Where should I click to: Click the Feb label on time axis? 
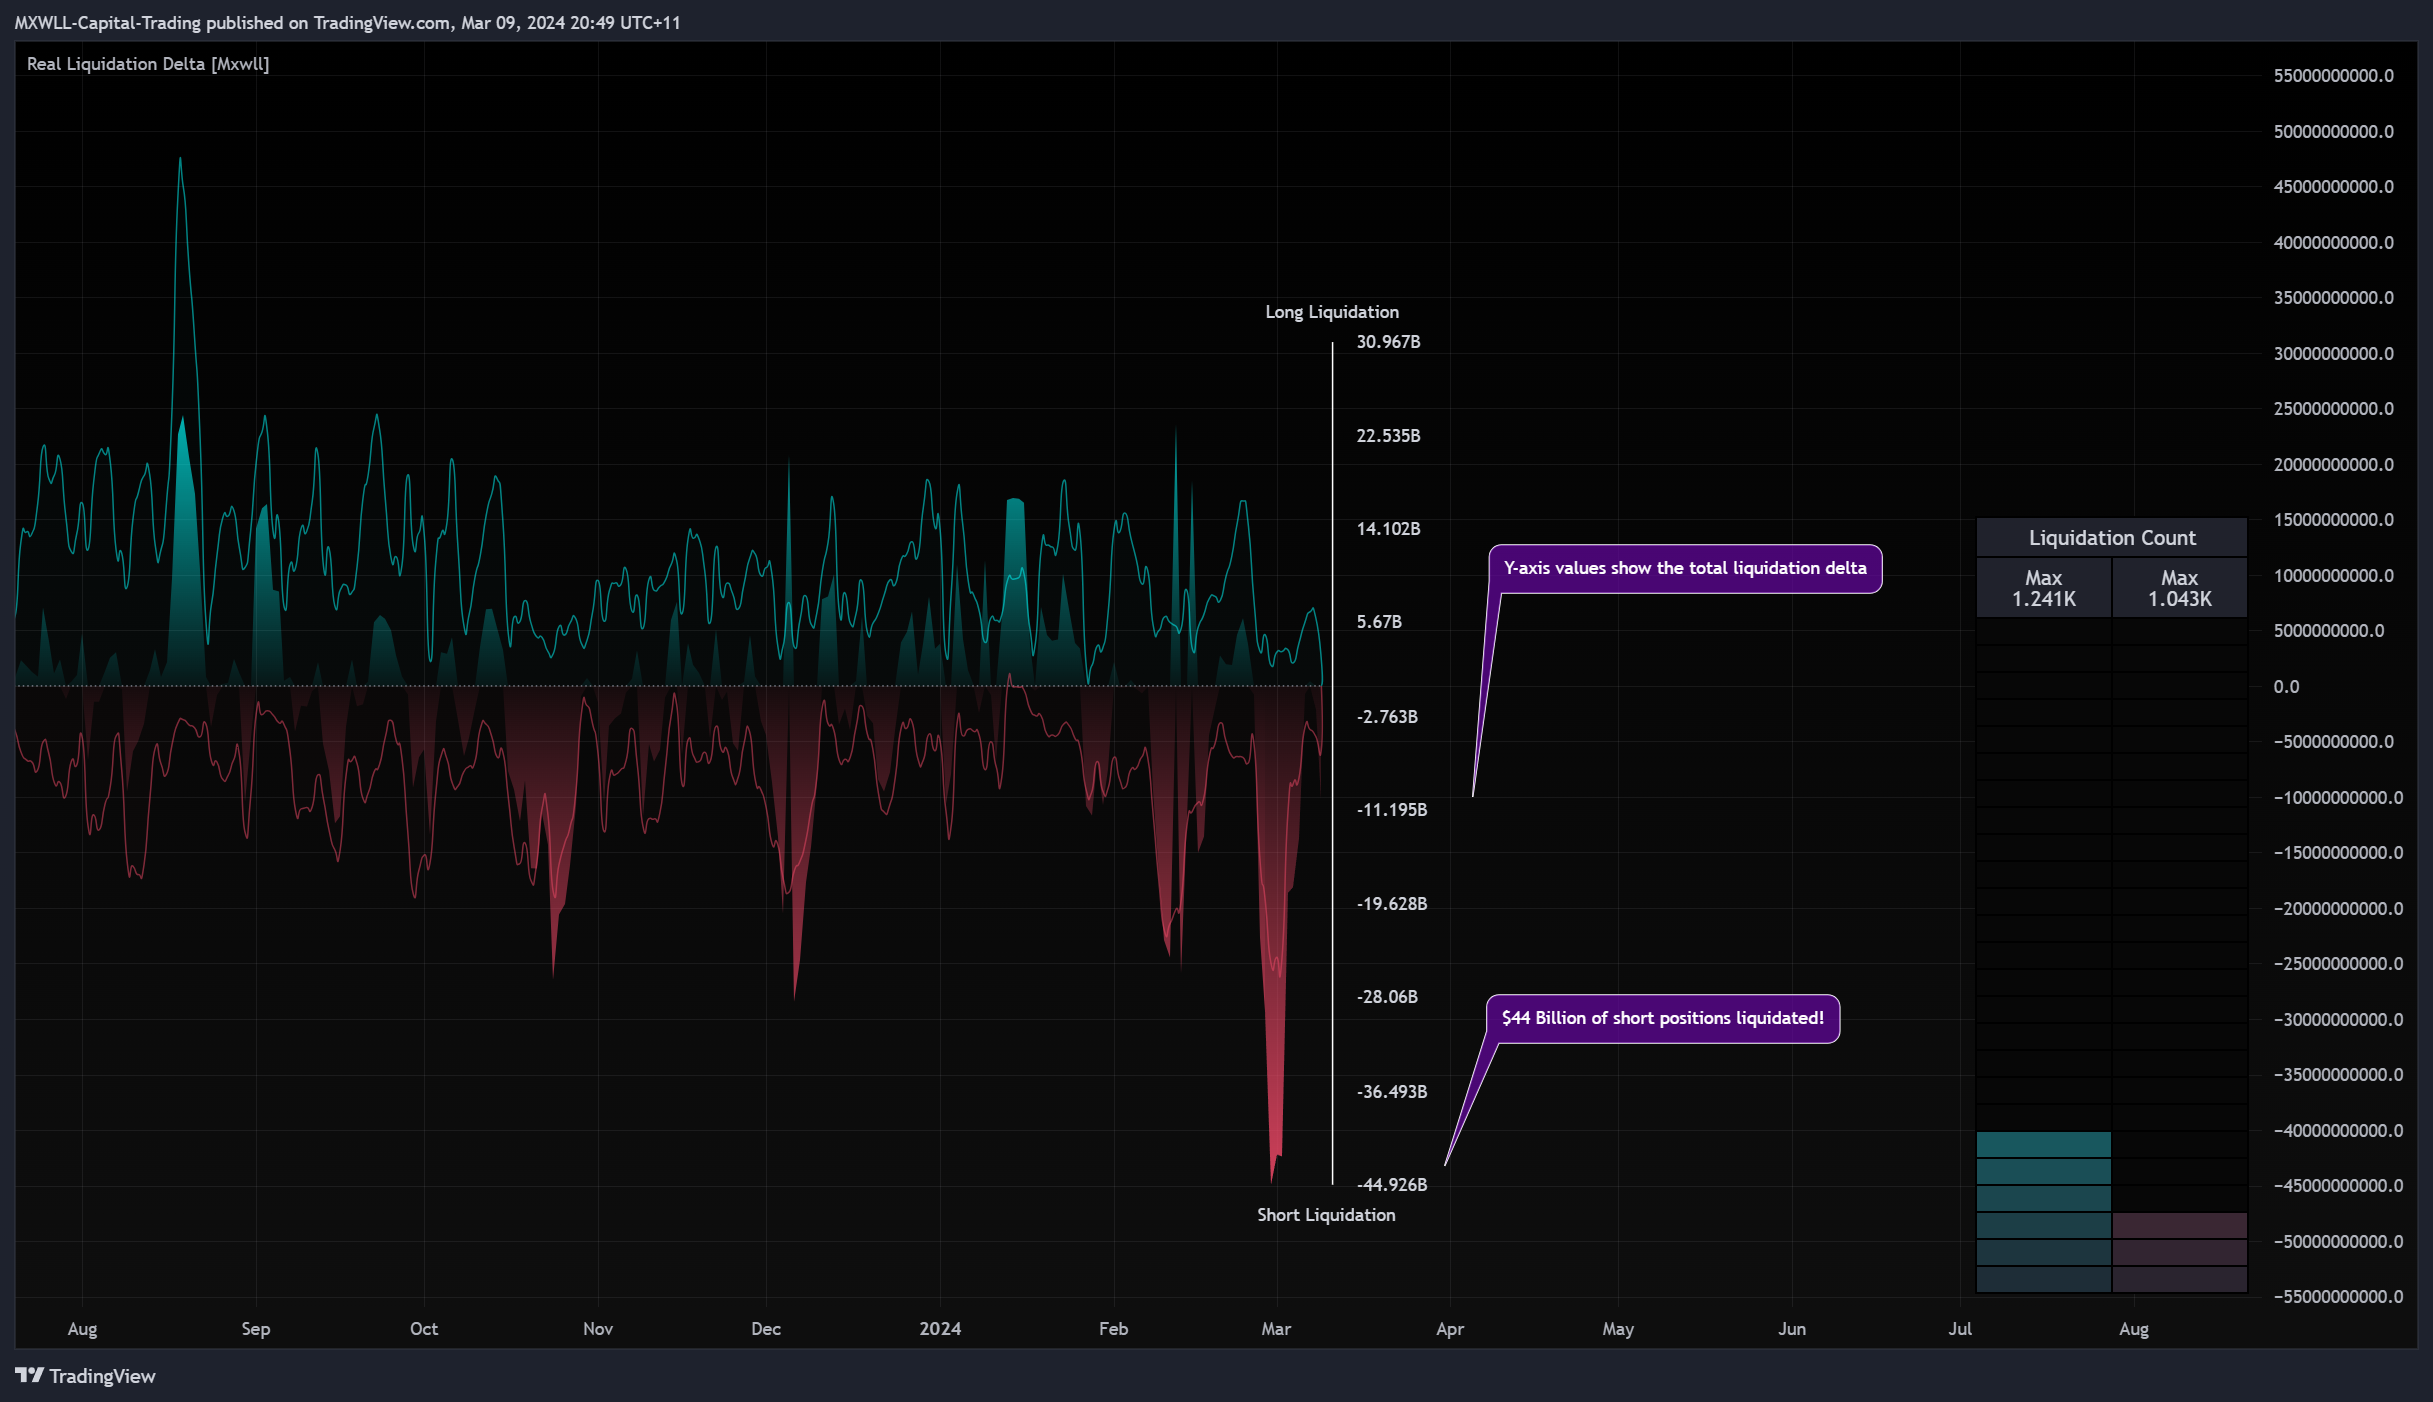pyautogui.click(x=1113, y=1329)
